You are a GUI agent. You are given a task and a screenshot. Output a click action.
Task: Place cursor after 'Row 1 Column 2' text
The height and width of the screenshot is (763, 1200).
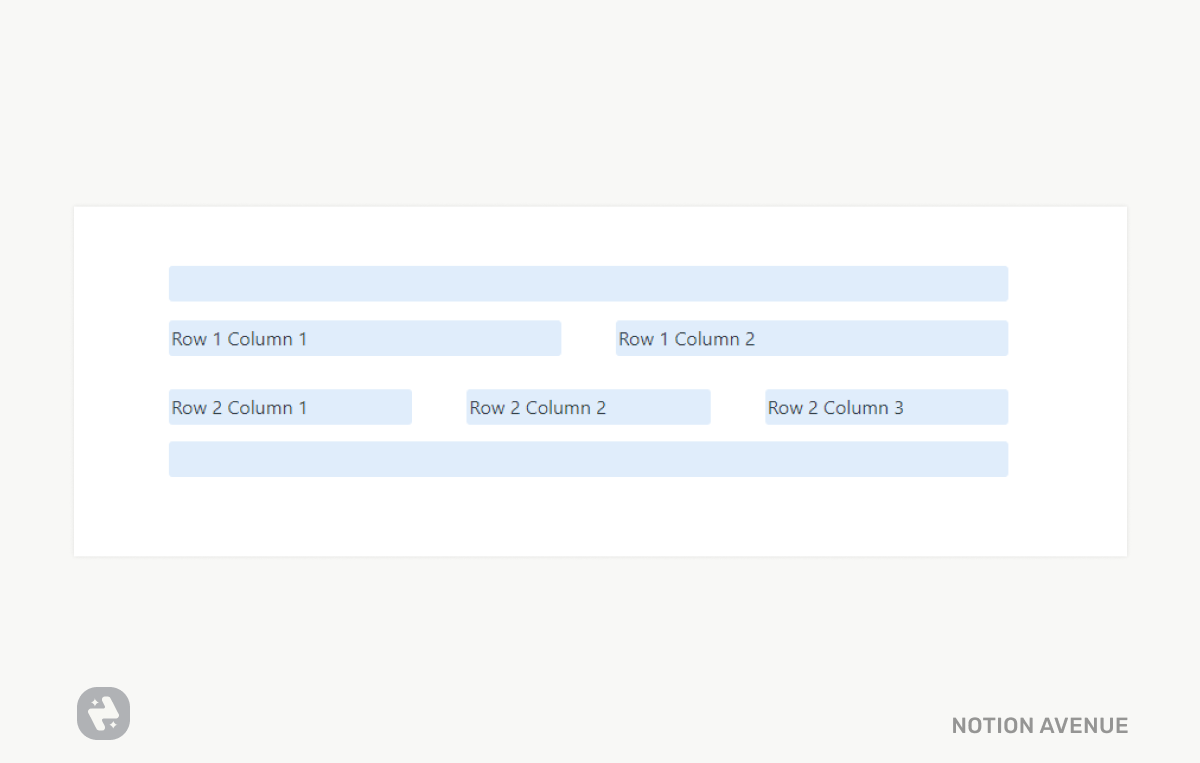click(x=757, y=339)
